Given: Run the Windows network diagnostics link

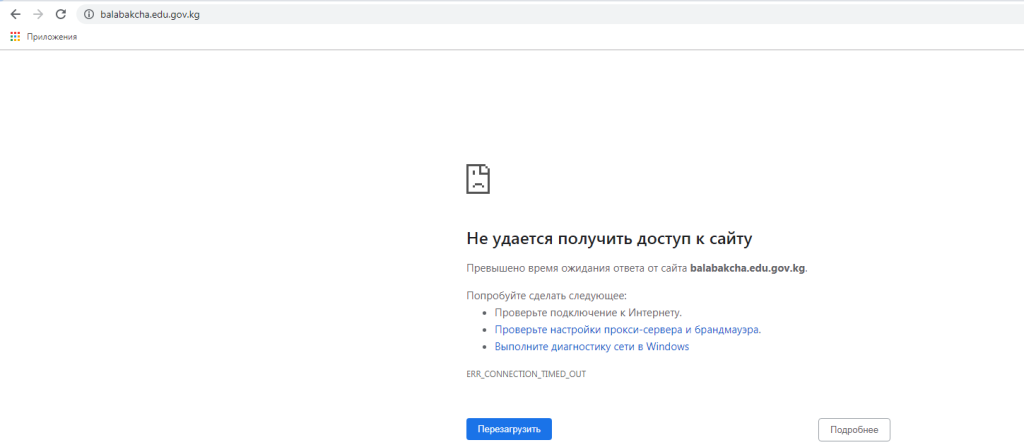Looking at the screenshot, I should [591, 347].
